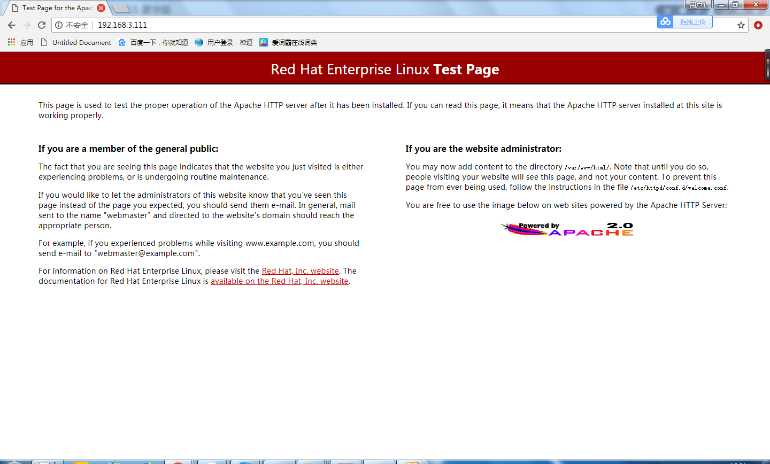This screenshot has width=770, height=464.
Task: Follow the 'Red Hat, Inc. website' link
Action: (x=300, y=271)
